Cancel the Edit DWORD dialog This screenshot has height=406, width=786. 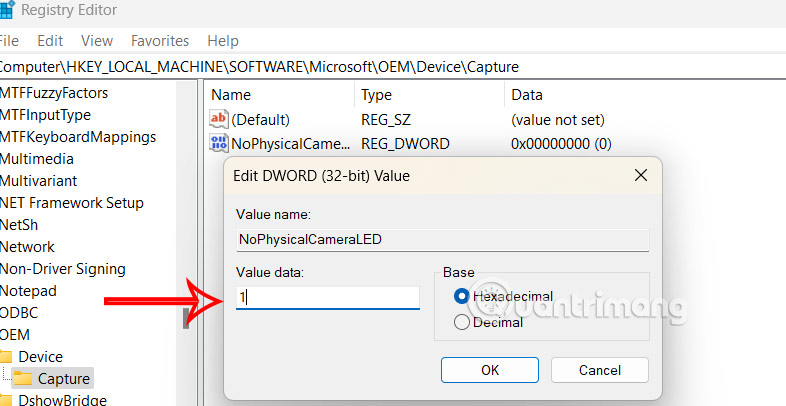click(600, 370)
